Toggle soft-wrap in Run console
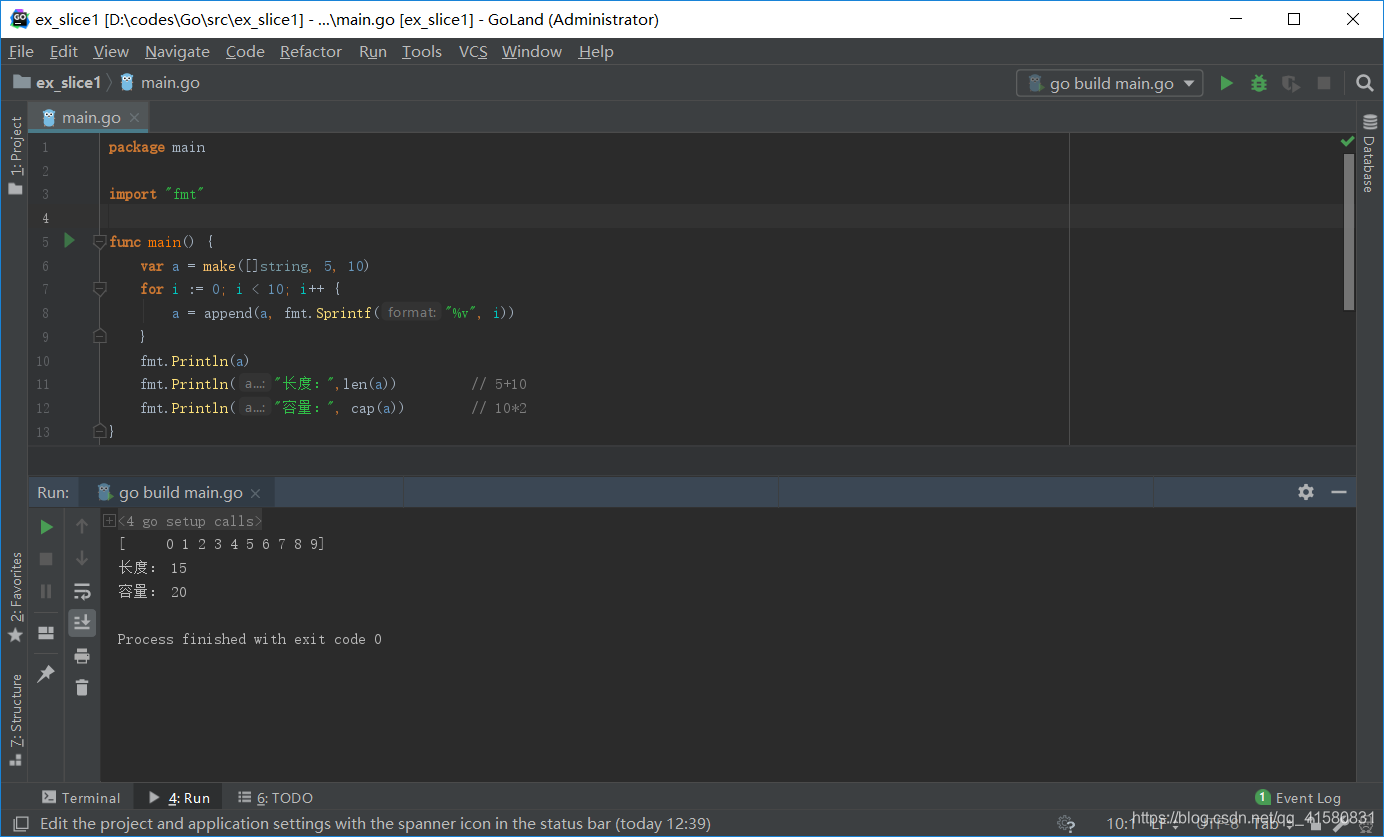 click(x=82, y=591)
